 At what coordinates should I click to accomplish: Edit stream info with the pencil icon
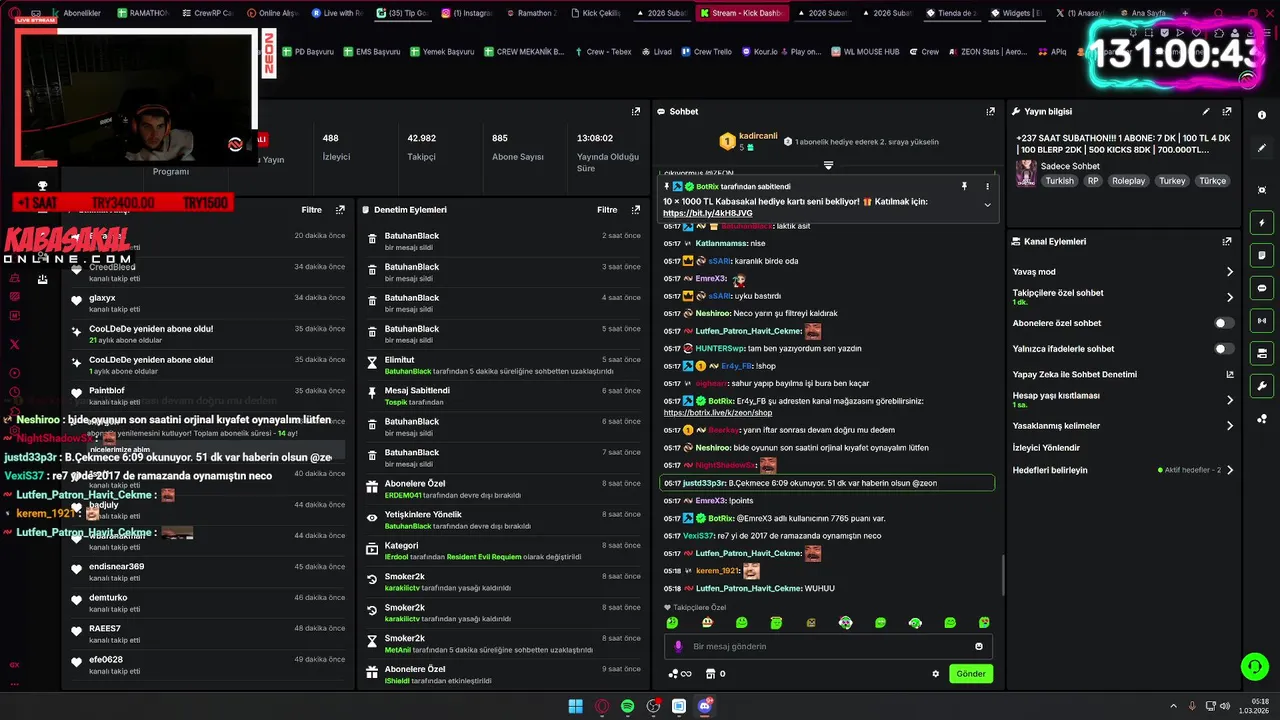pyautogui.click(x=1206, y=112)
